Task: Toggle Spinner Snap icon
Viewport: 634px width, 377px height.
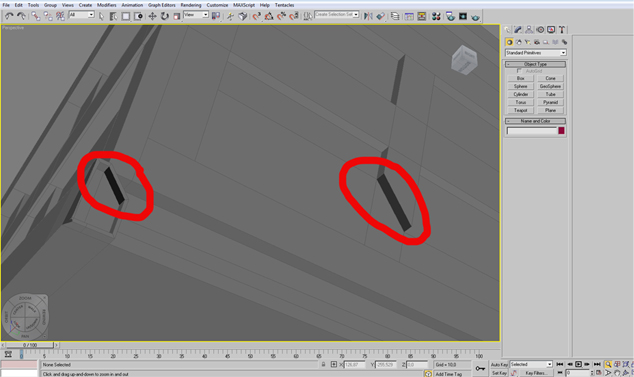Action: pyautogui.click(x=294, y=16)
